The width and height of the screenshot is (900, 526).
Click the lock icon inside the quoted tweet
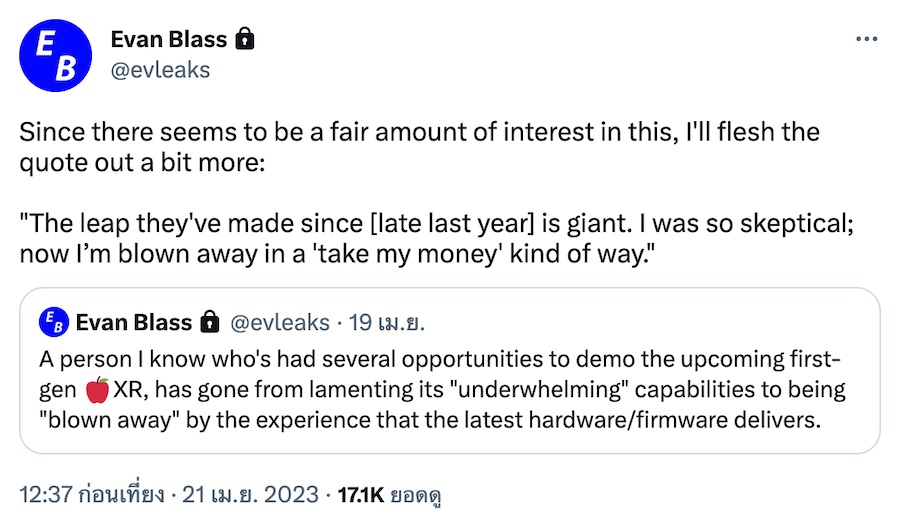[x=209, y=322]
